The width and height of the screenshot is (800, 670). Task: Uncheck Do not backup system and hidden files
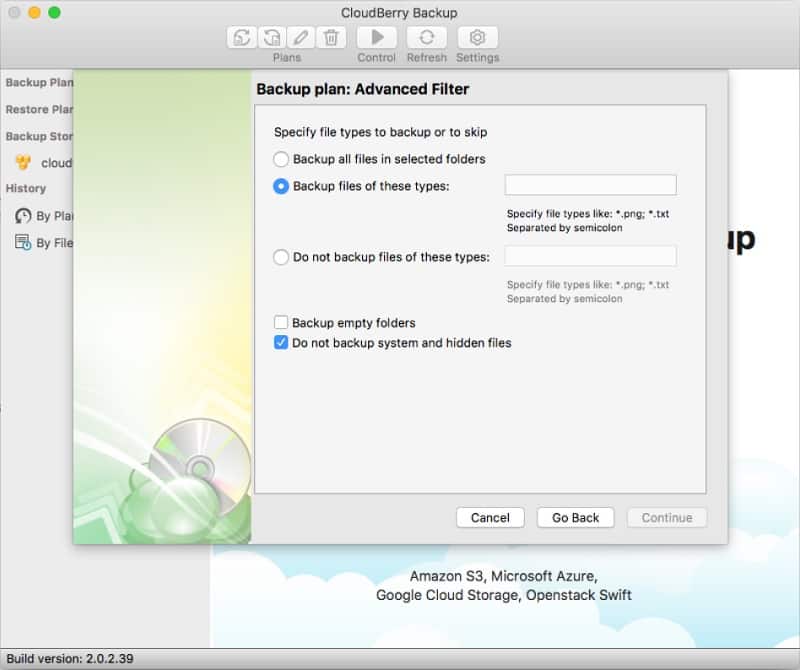[x=281, y=342]
